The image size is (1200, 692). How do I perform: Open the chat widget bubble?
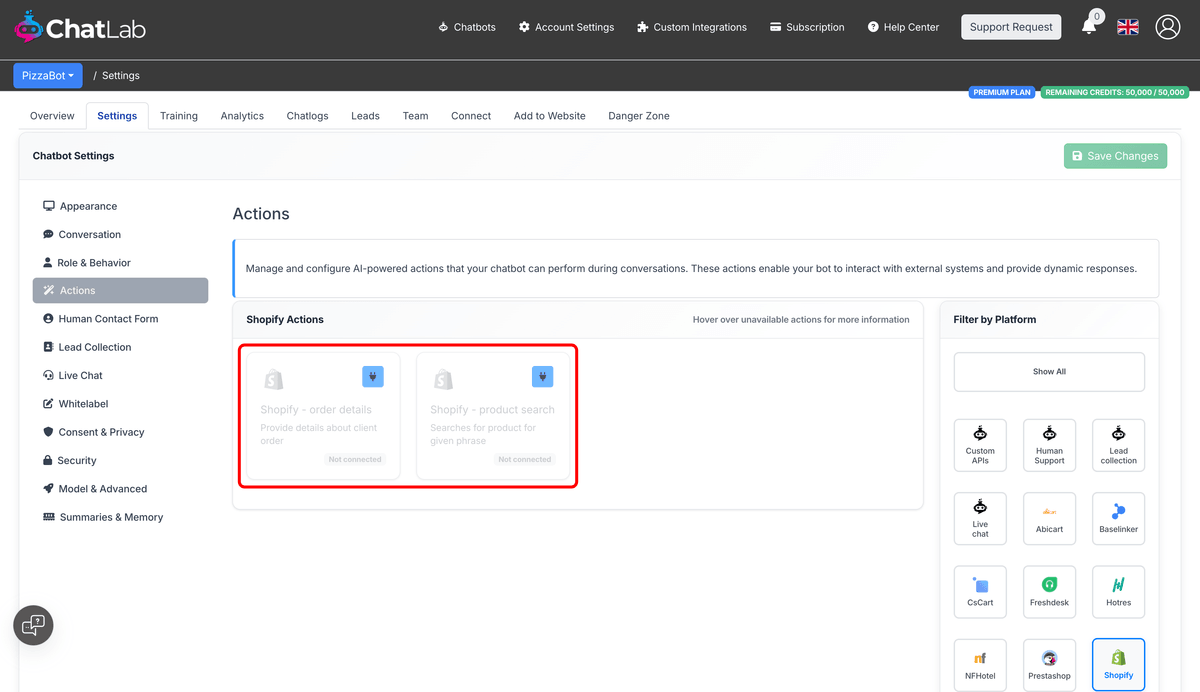33,625
